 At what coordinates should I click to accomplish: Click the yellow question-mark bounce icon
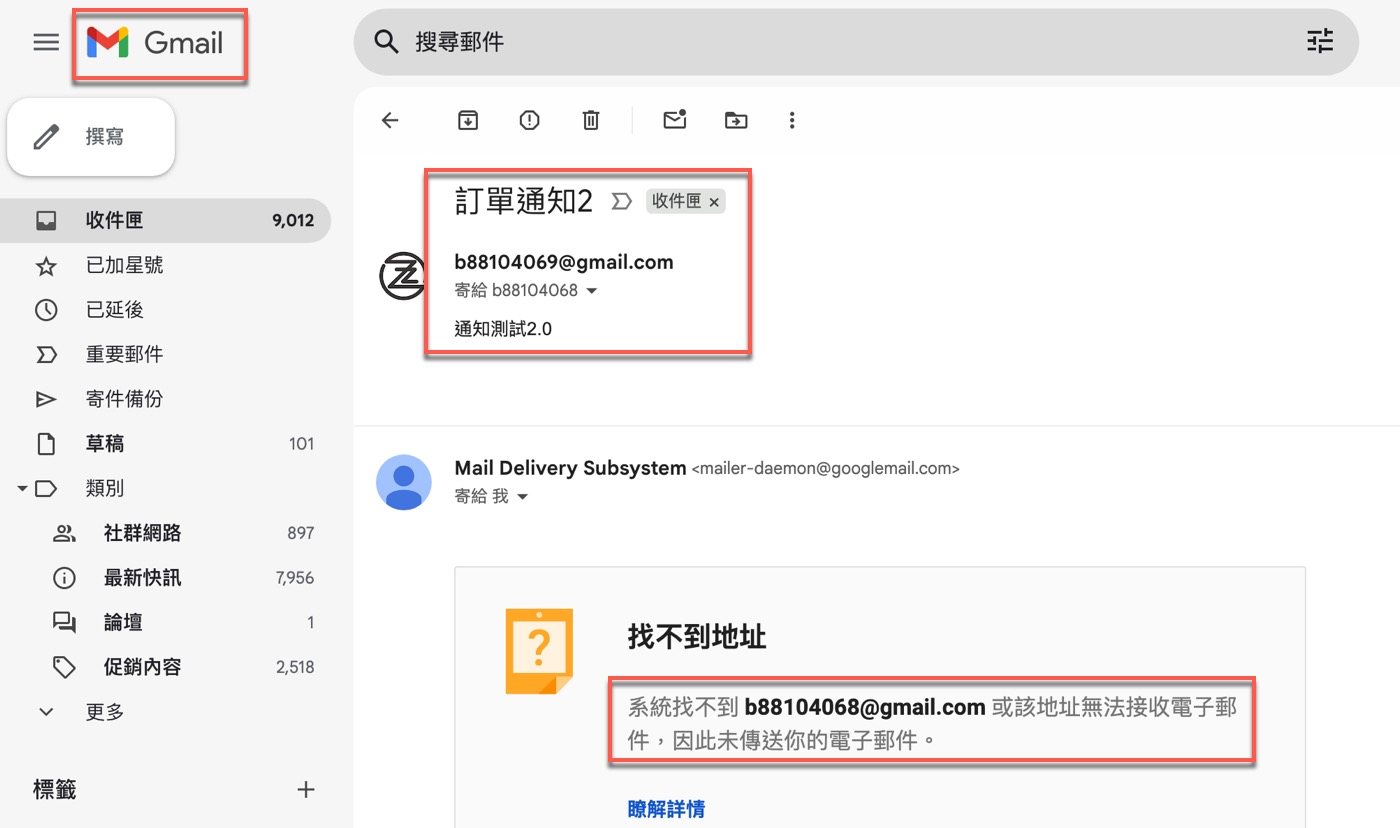(x=539, y=650)
